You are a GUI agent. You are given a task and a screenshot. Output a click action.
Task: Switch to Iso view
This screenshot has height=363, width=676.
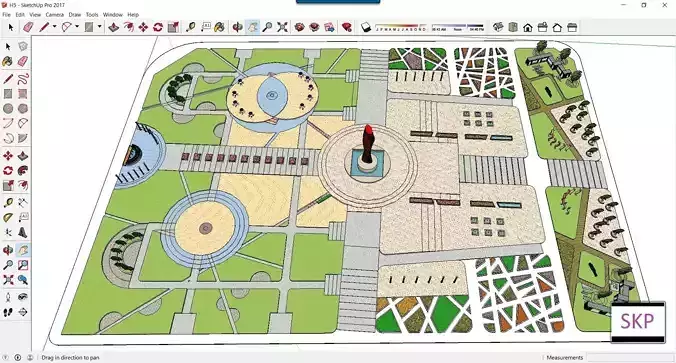point(498,27)
